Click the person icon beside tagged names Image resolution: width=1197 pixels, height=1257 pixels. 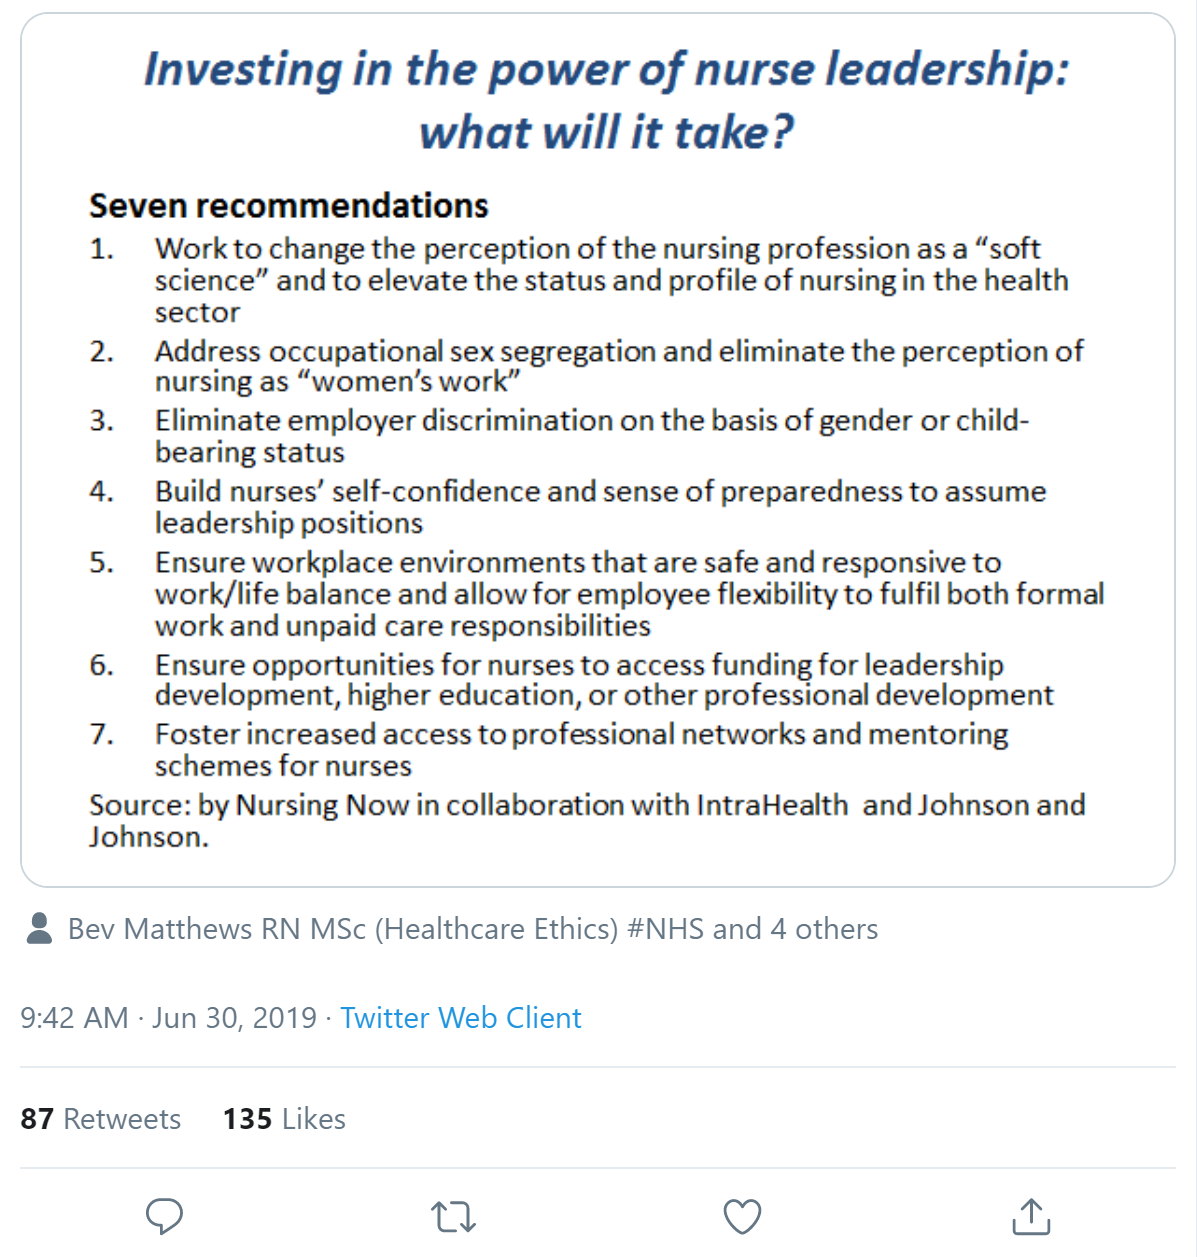tap(40, 928)
